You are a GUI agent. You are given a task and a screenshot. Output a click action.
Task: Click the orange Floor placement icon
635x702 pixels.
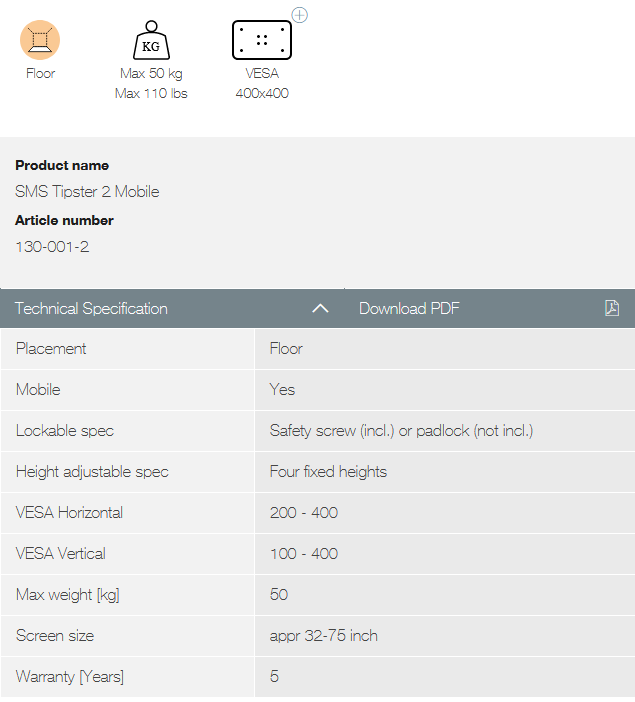click(40, 40)
